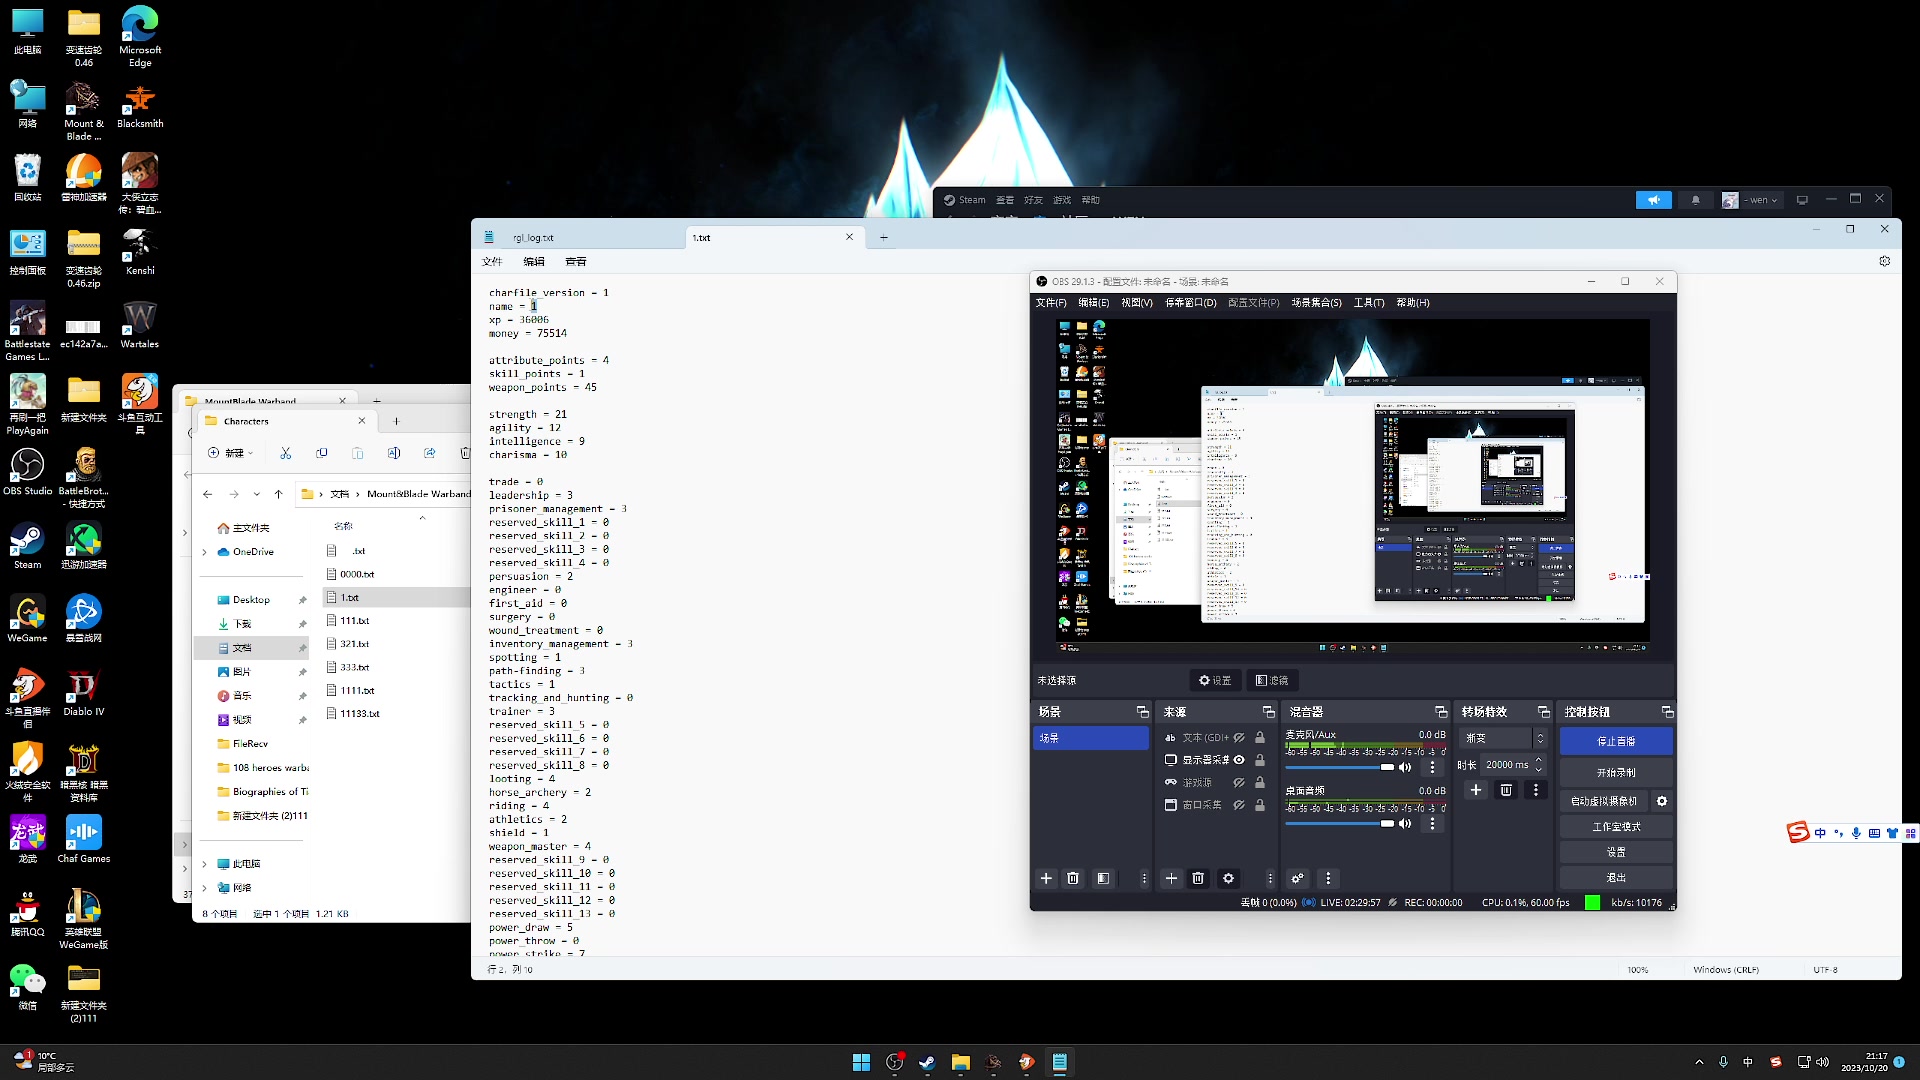The width and height of the screenshot is (1920, 1080).
Task: Click the OBS Studio icon in taskbar
Action: click(895, 1062)
